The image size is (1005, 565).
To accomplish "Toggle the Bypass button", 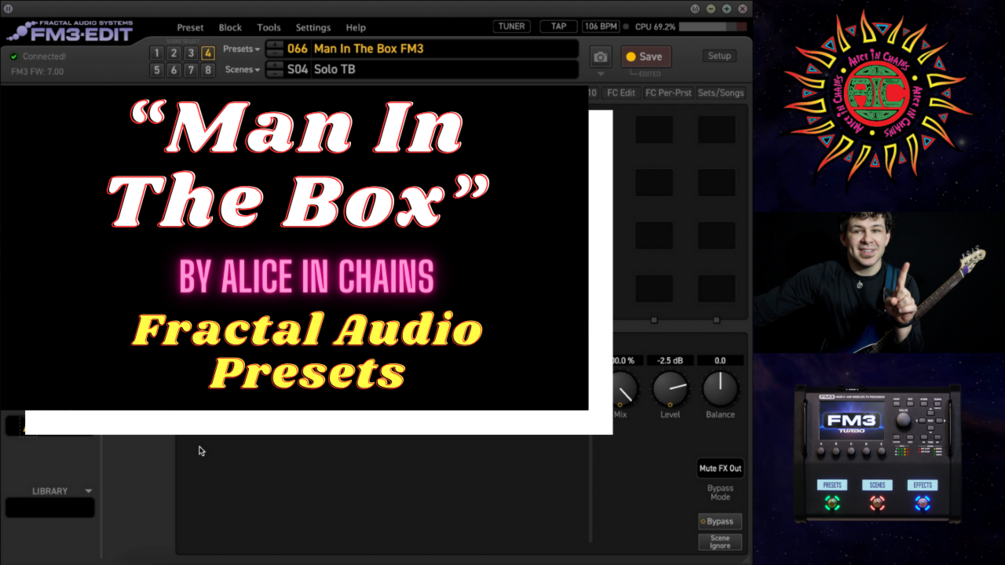I will coord(720,521).
